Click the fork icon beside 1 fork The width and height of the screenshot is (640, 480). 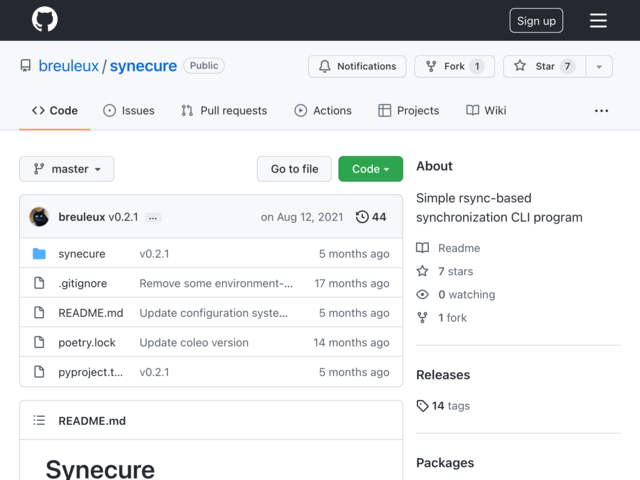coord(422,318)
